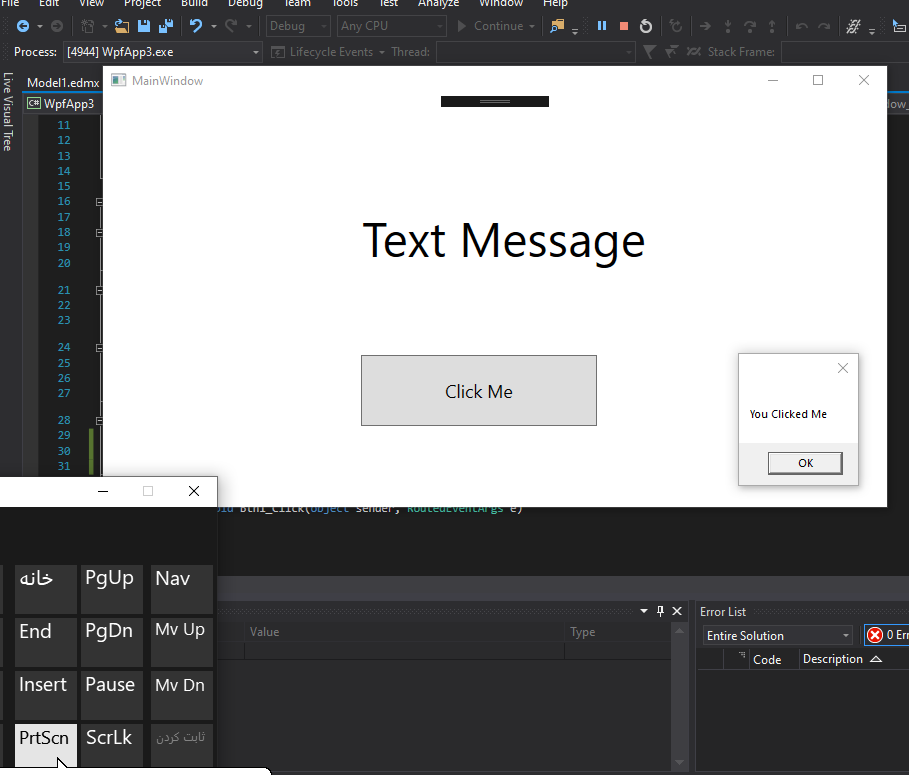909x775 pixels.
Task: Click the Step Into icon
Action: 728,26
